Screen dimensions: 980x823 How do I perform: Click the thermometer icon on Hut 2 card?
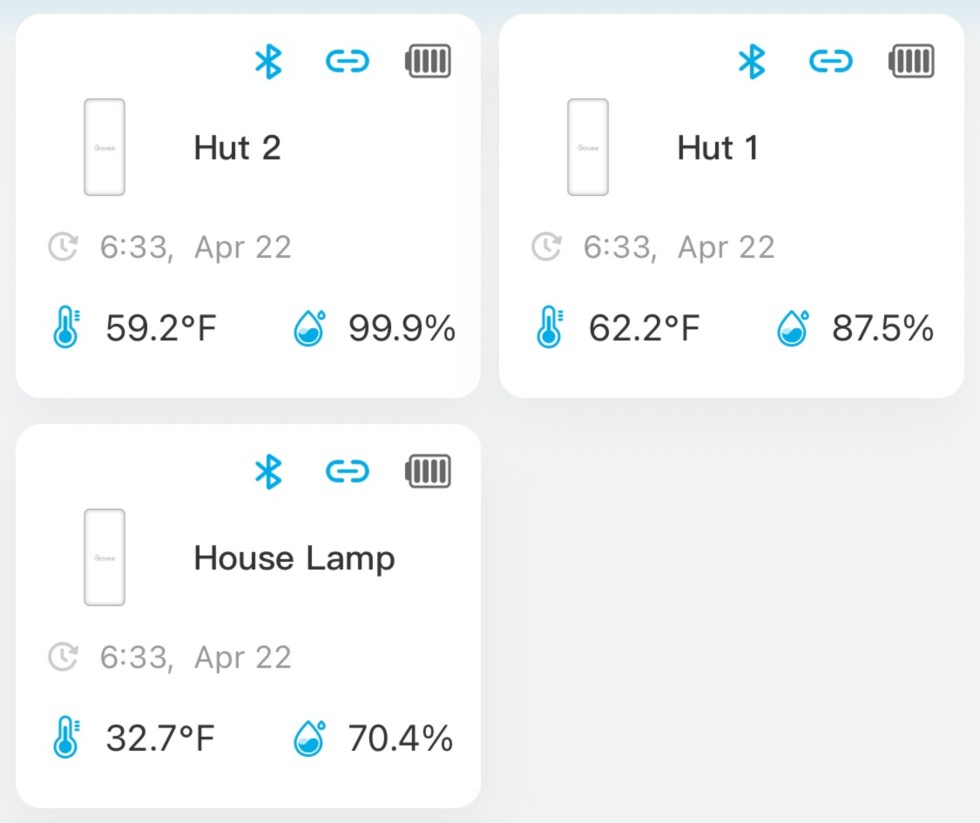[x=65, y=328]
